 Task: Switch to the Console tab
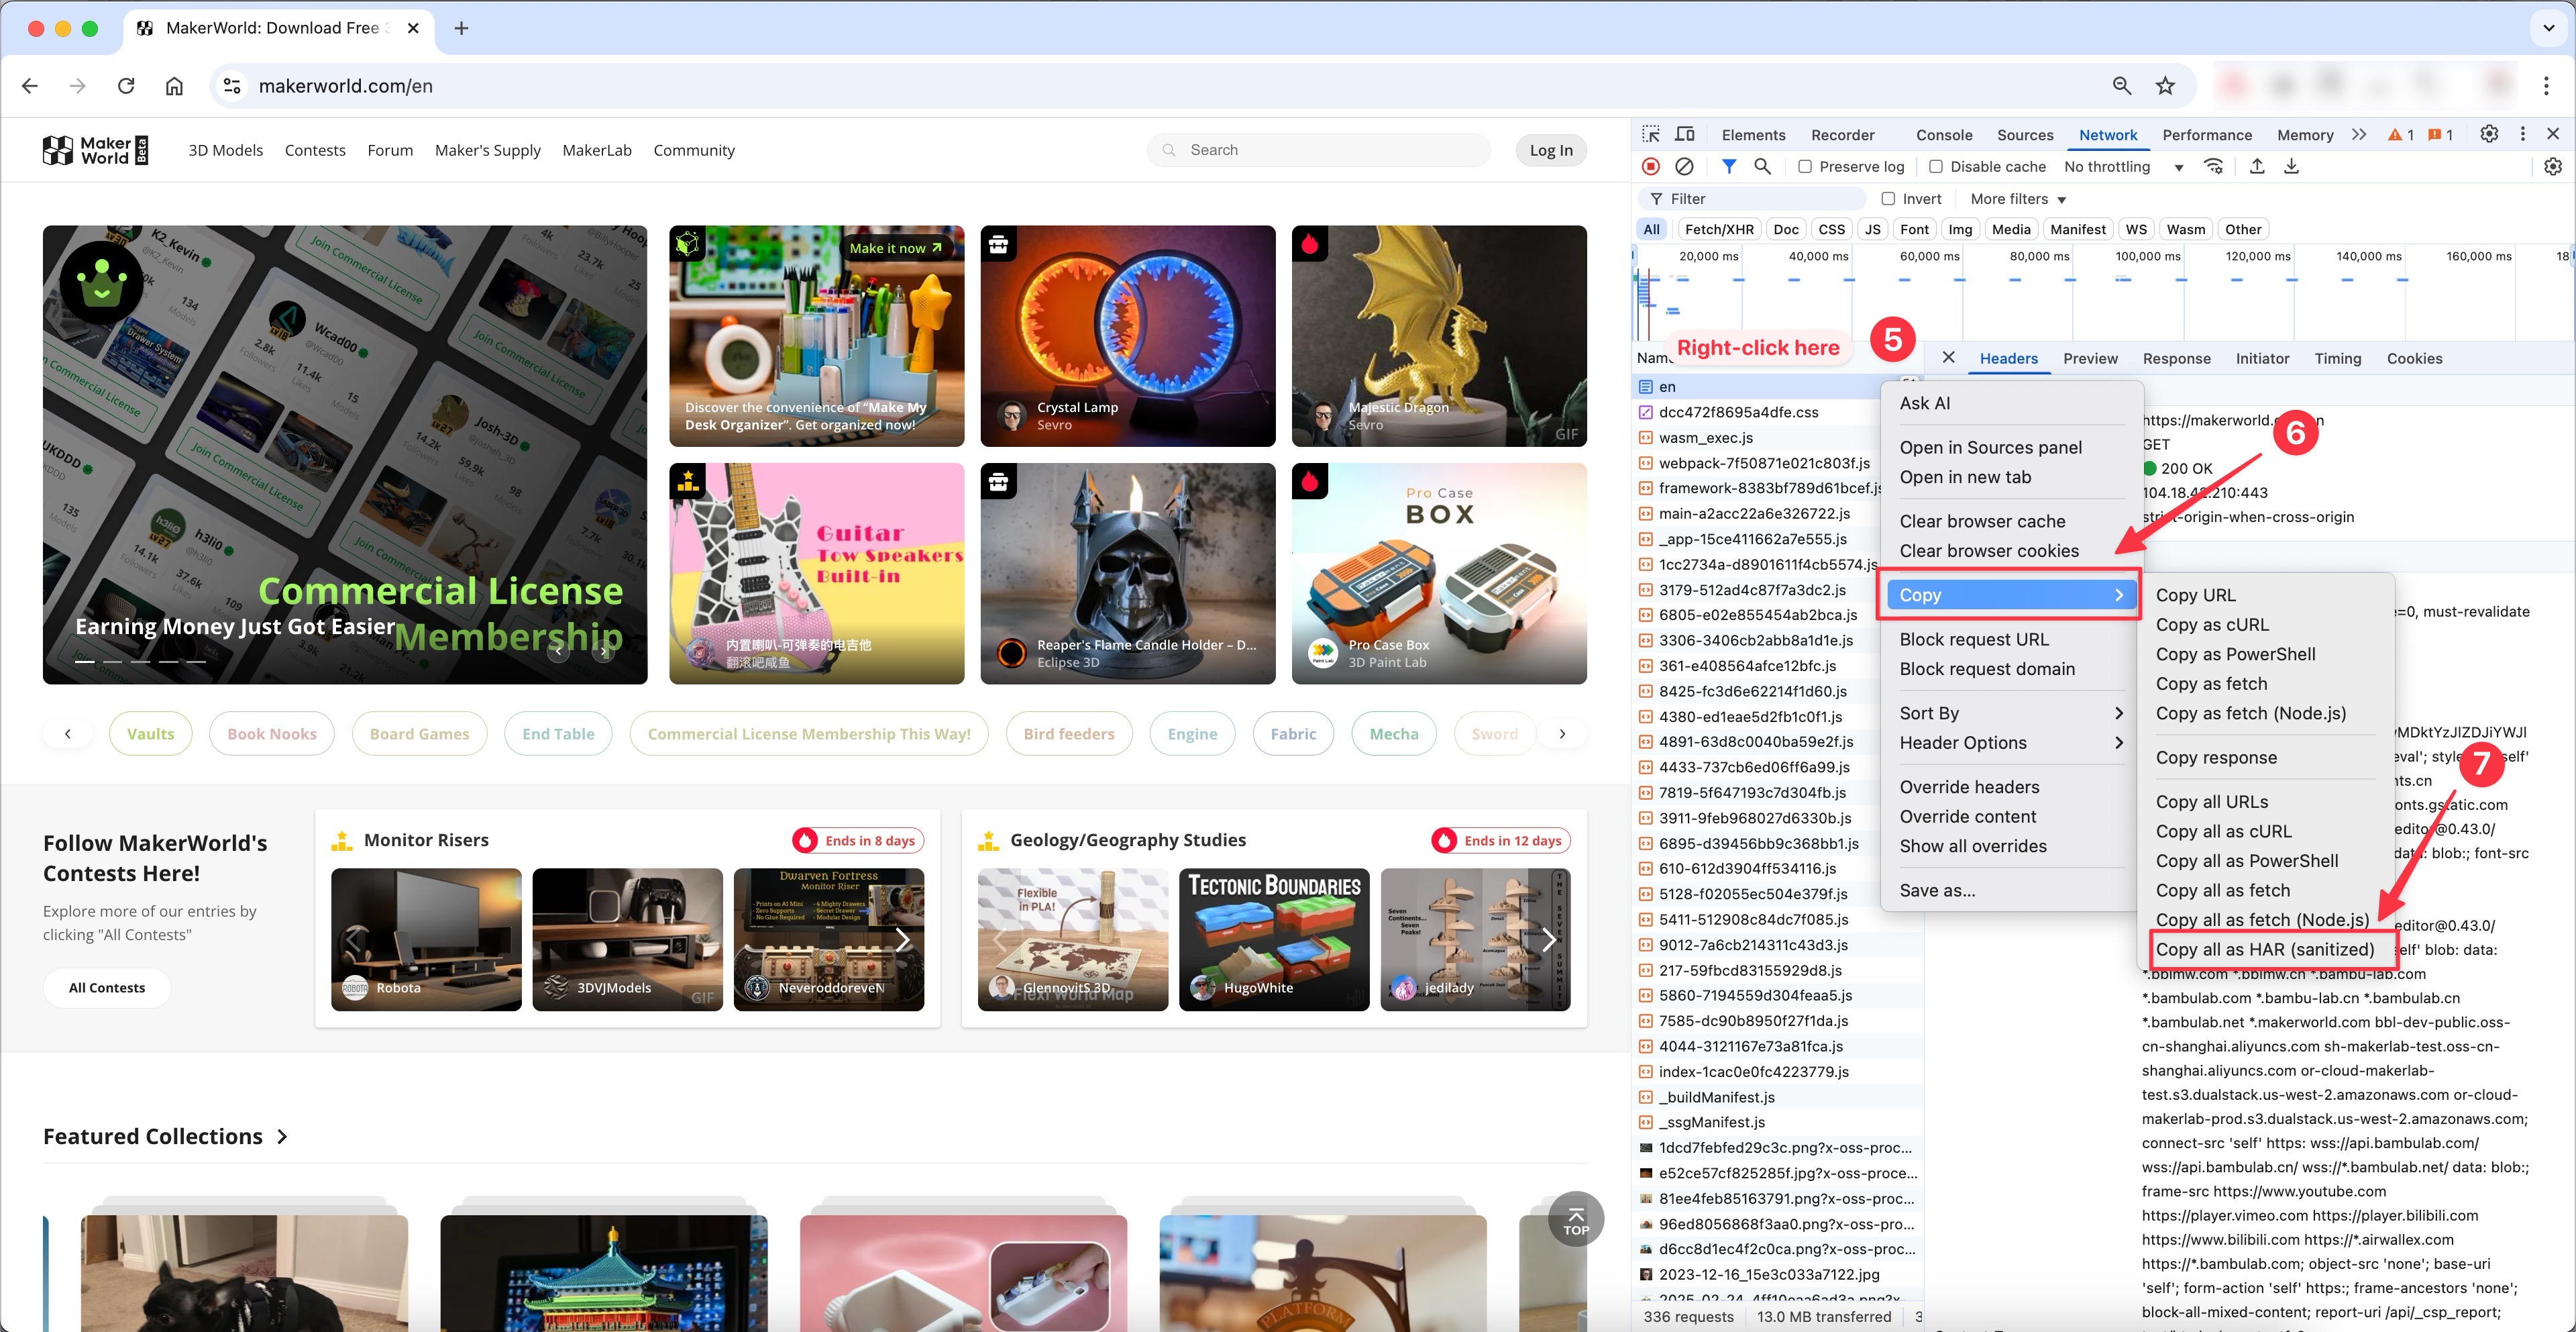click(1944, 135)
